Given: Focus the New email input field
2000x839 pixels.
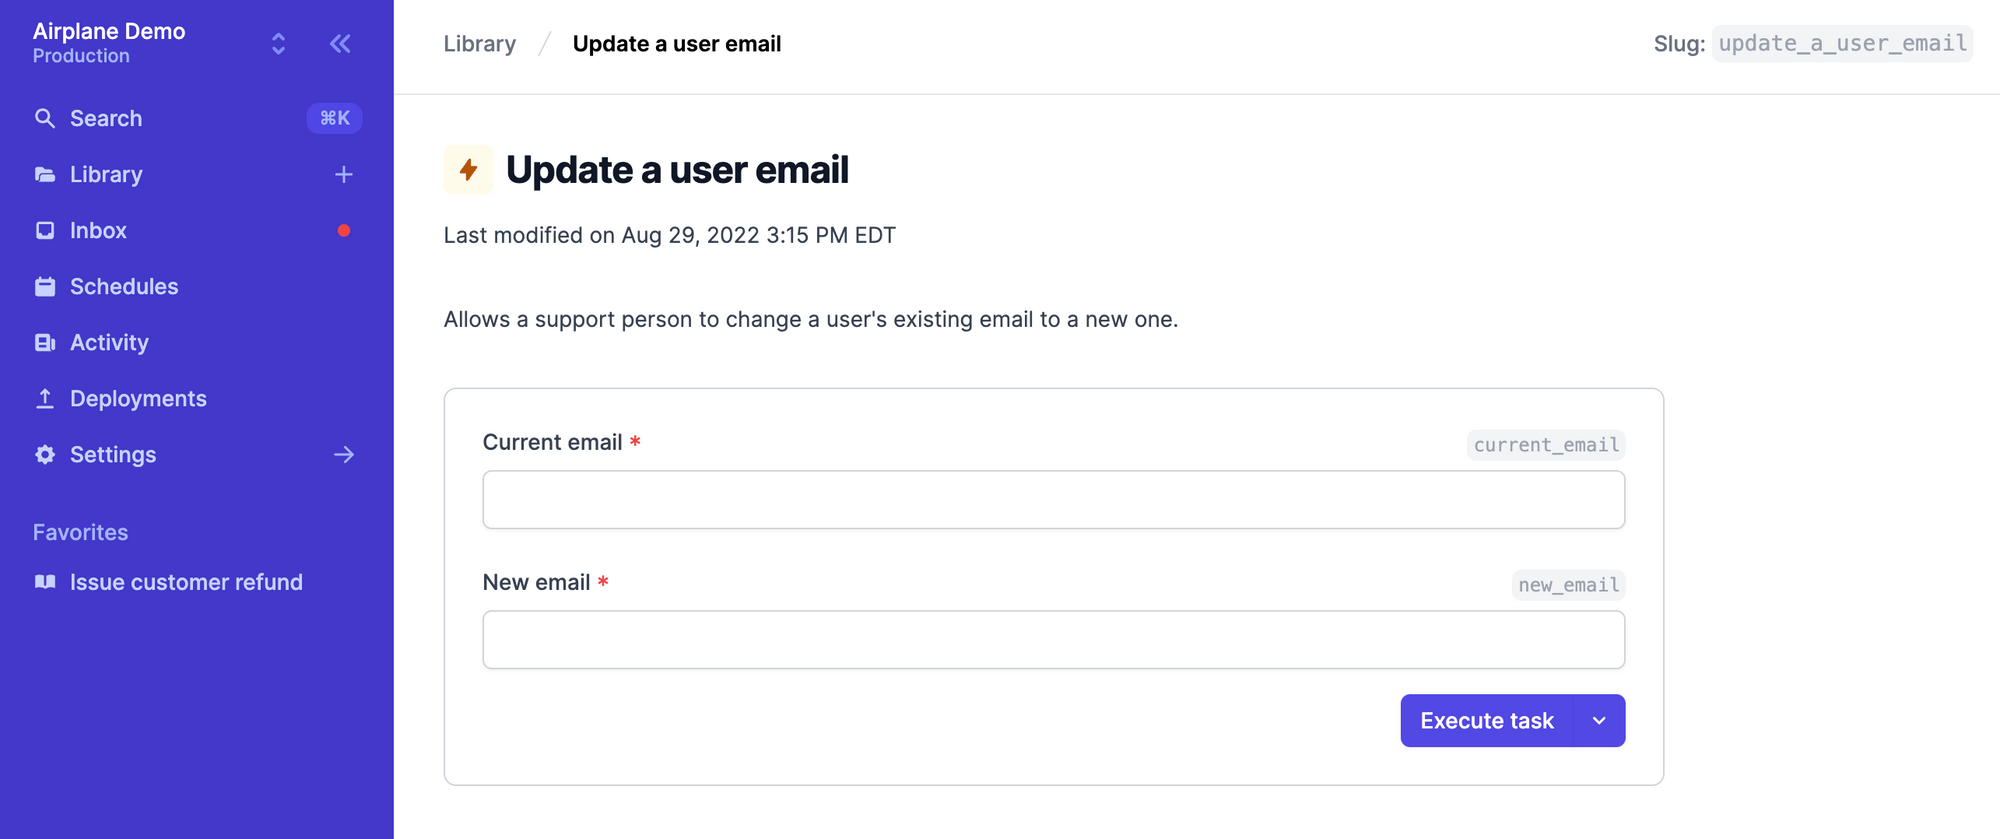Looking at the screenshot, I should coord(1053,640).
